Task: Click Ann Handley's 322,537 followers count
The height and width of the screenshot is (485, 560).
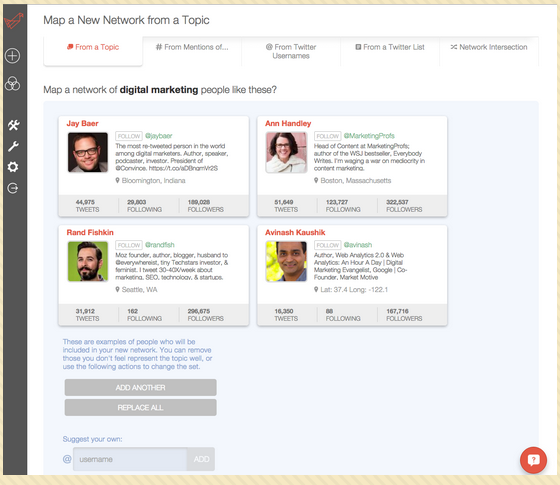Action: pyautogui.click(x=397, y=202)
